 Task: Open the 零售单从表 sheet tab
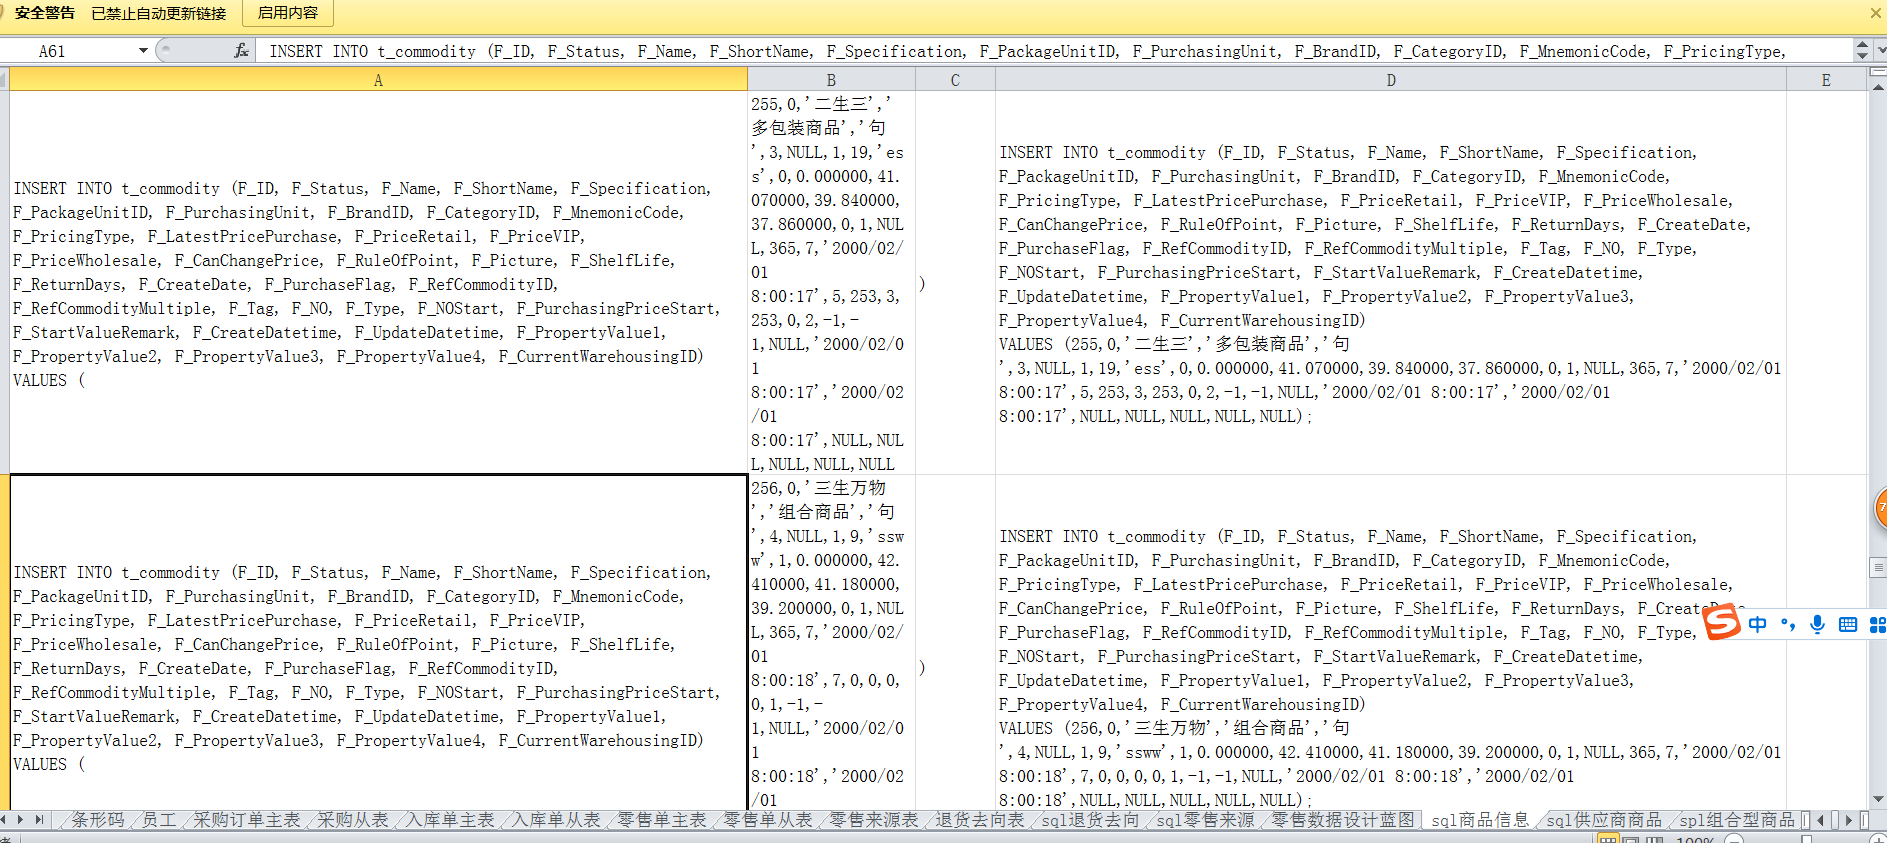tap(768, 820)
